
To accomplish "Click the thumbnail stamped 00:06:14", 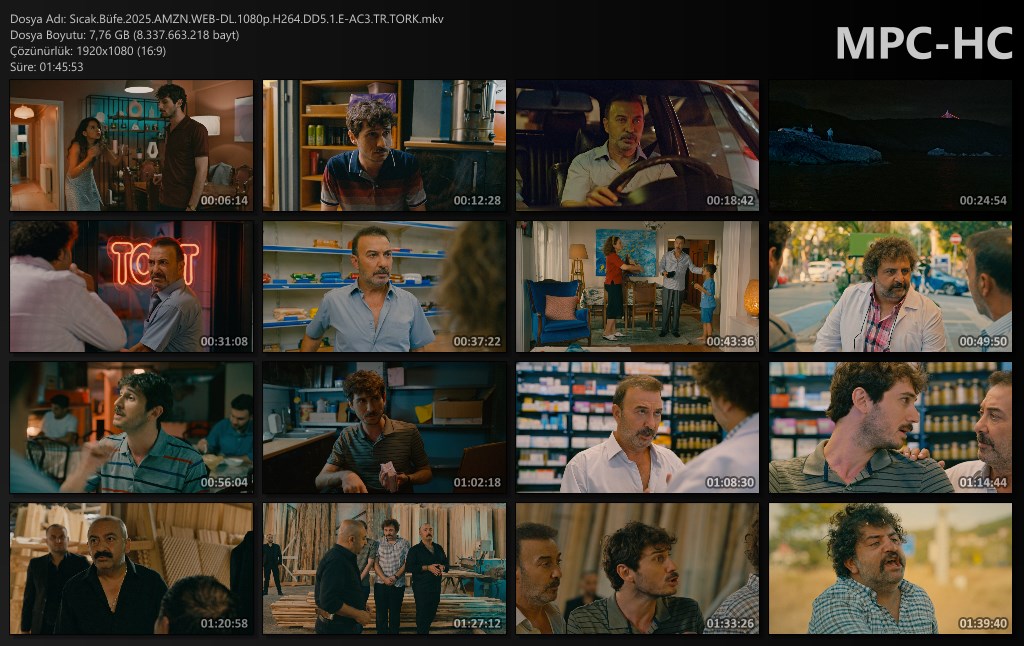I will (131, 145).
